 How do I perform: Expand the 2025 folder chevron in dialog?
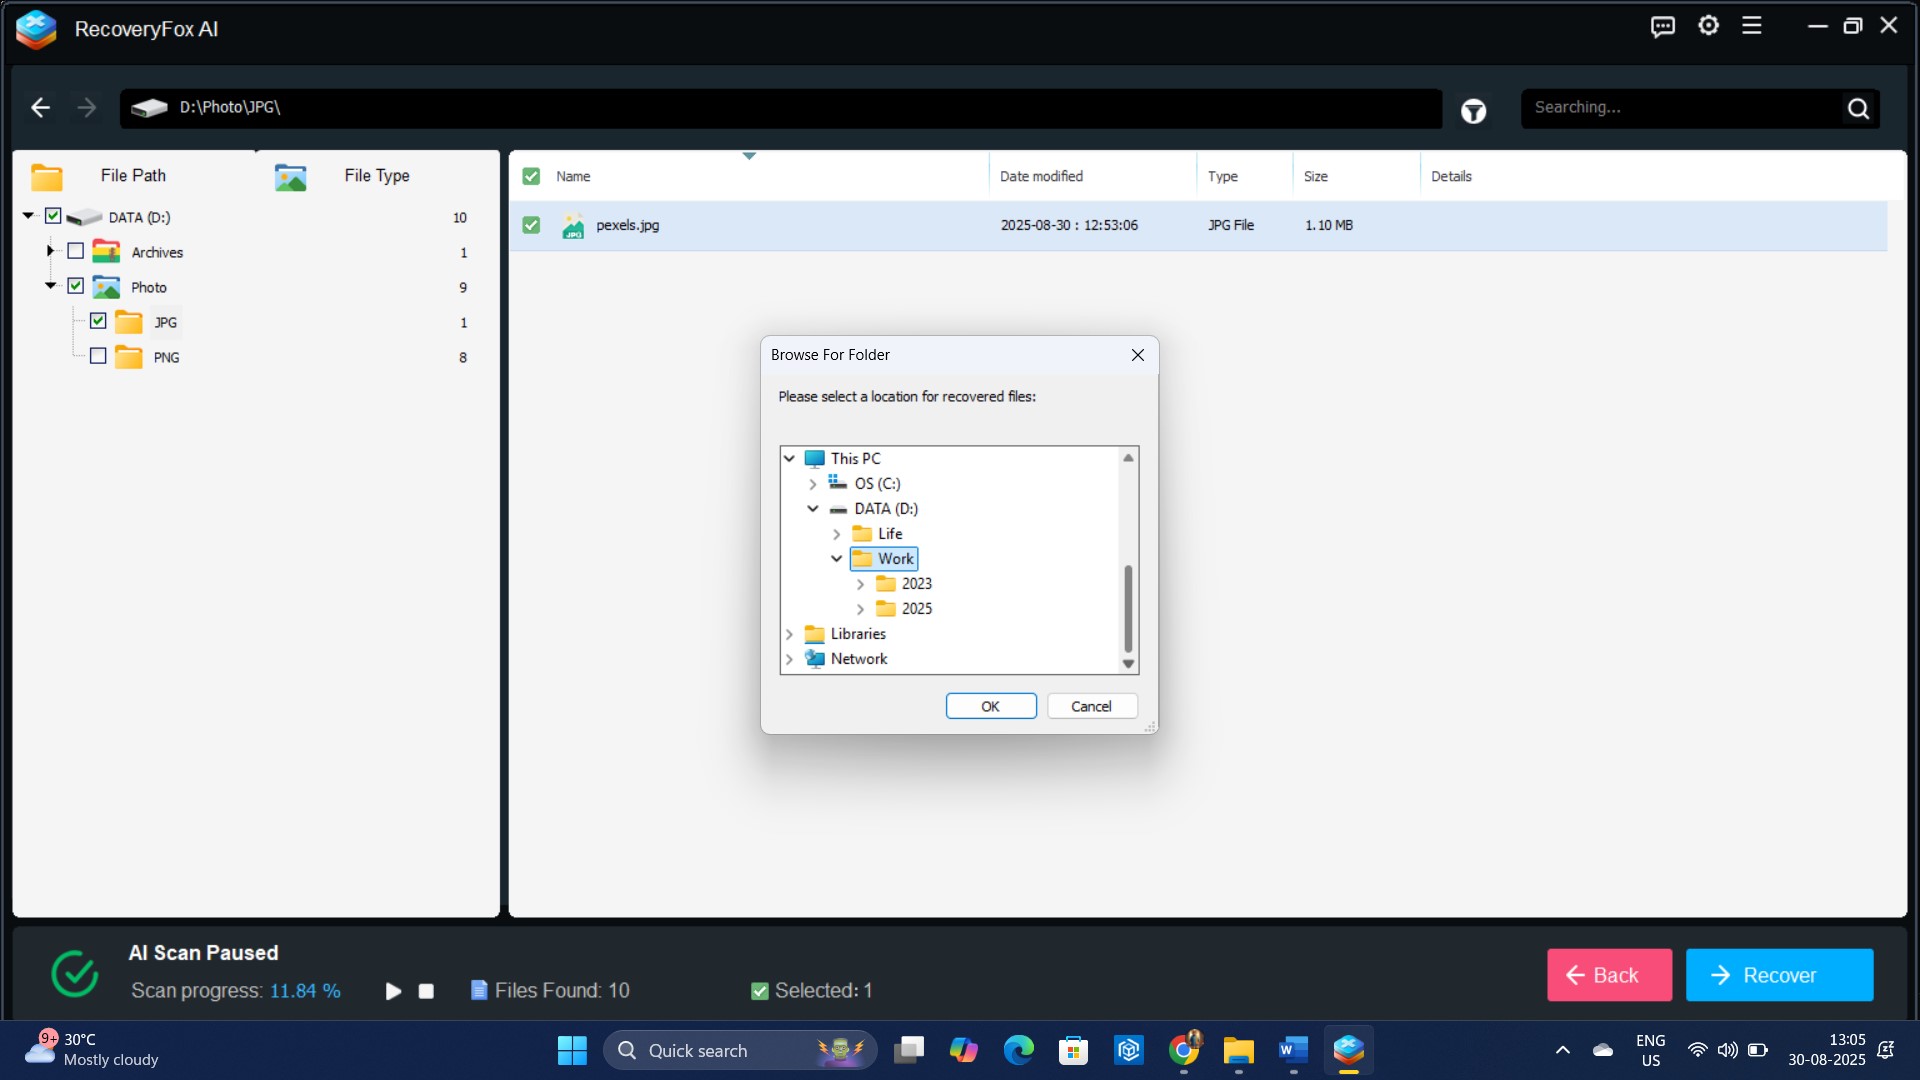point(861,609)
